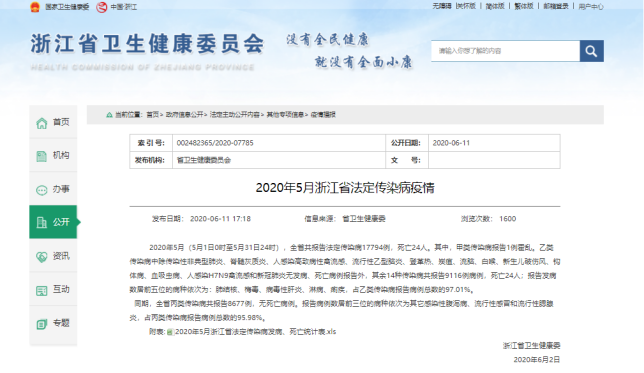The height and width of the screenshot is (373, 644).
Task: Open the 中国浙江 link
Action: pos(124,7)
